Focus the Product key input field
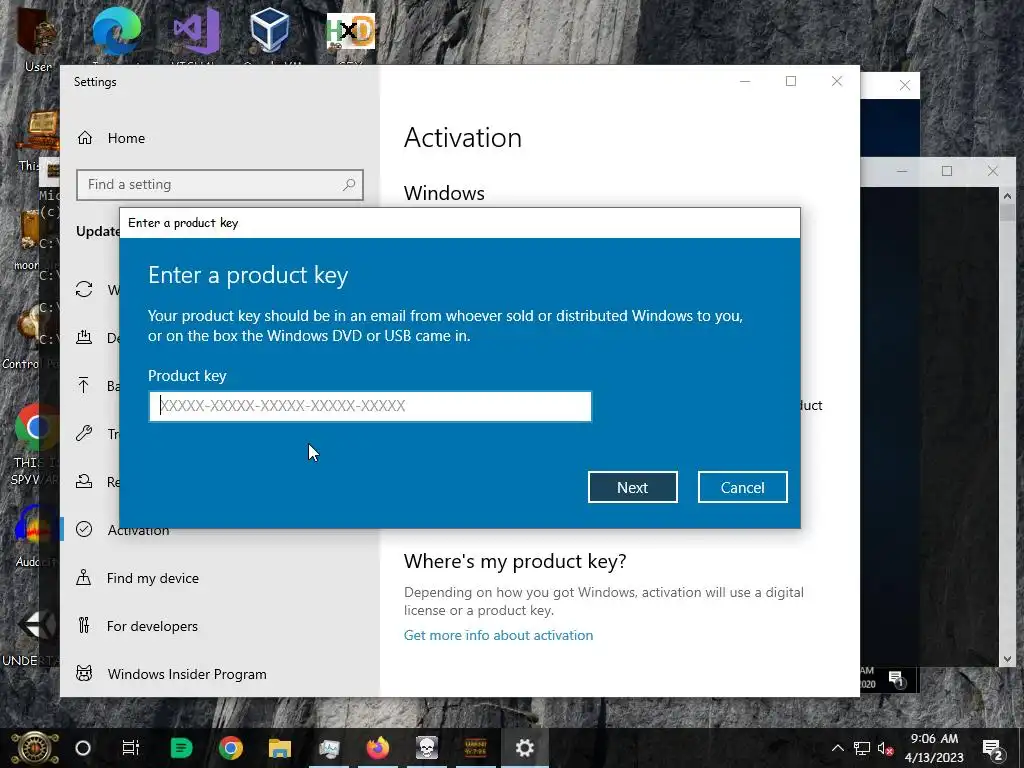Viewport: 1024px width, 768px height. pos(370,406)
